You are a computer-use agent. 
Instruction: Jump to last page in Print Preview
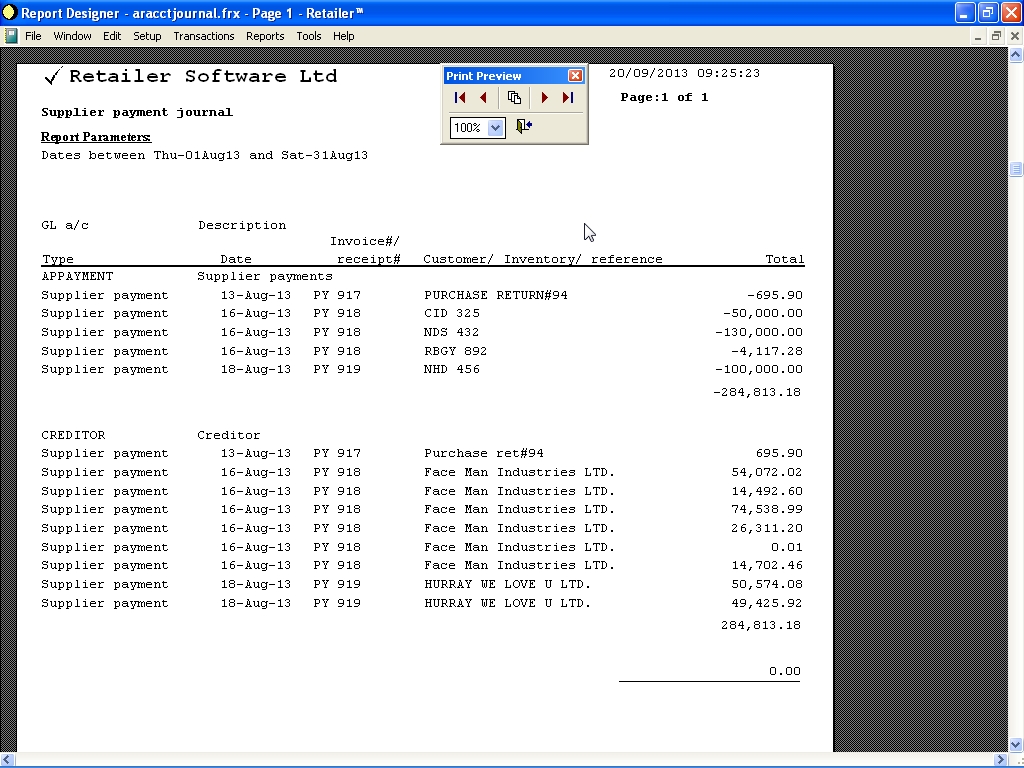click(x=568, y=98)
